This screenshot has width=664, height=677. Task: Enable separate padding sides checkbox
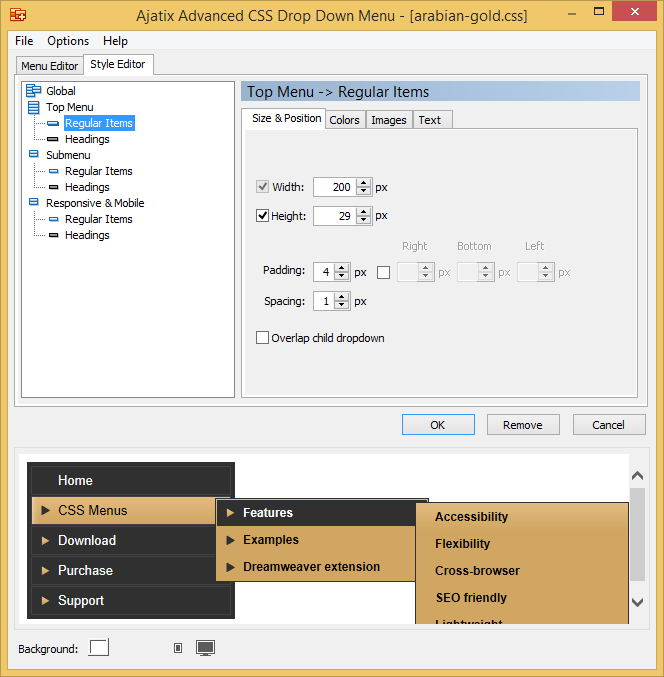(383, 272)
